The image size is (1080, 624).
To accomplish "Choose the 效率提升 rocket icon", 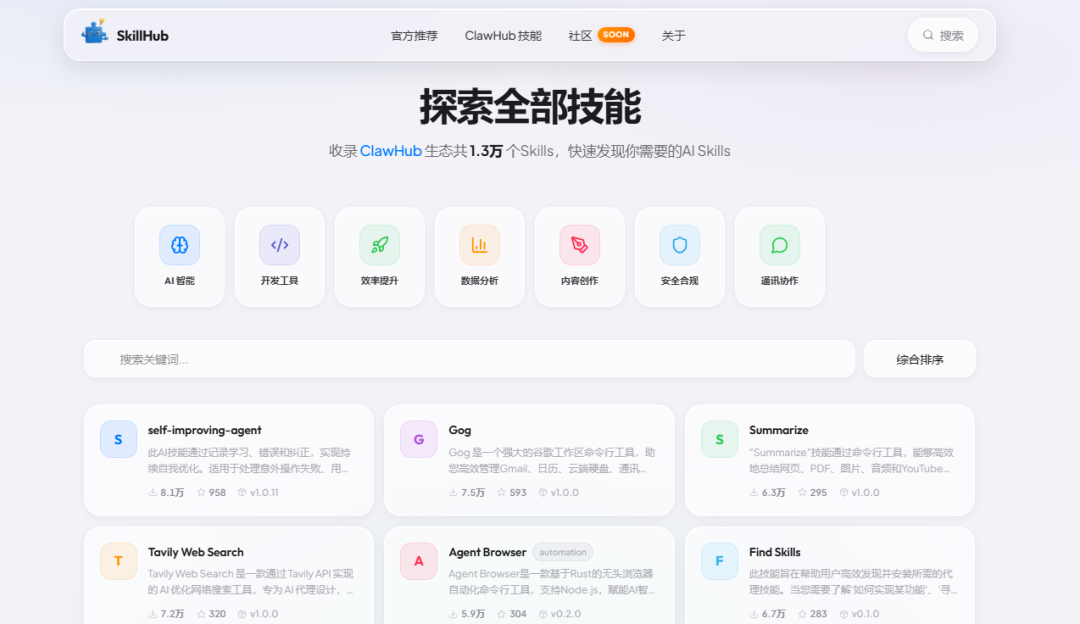I will click(380, 245).
